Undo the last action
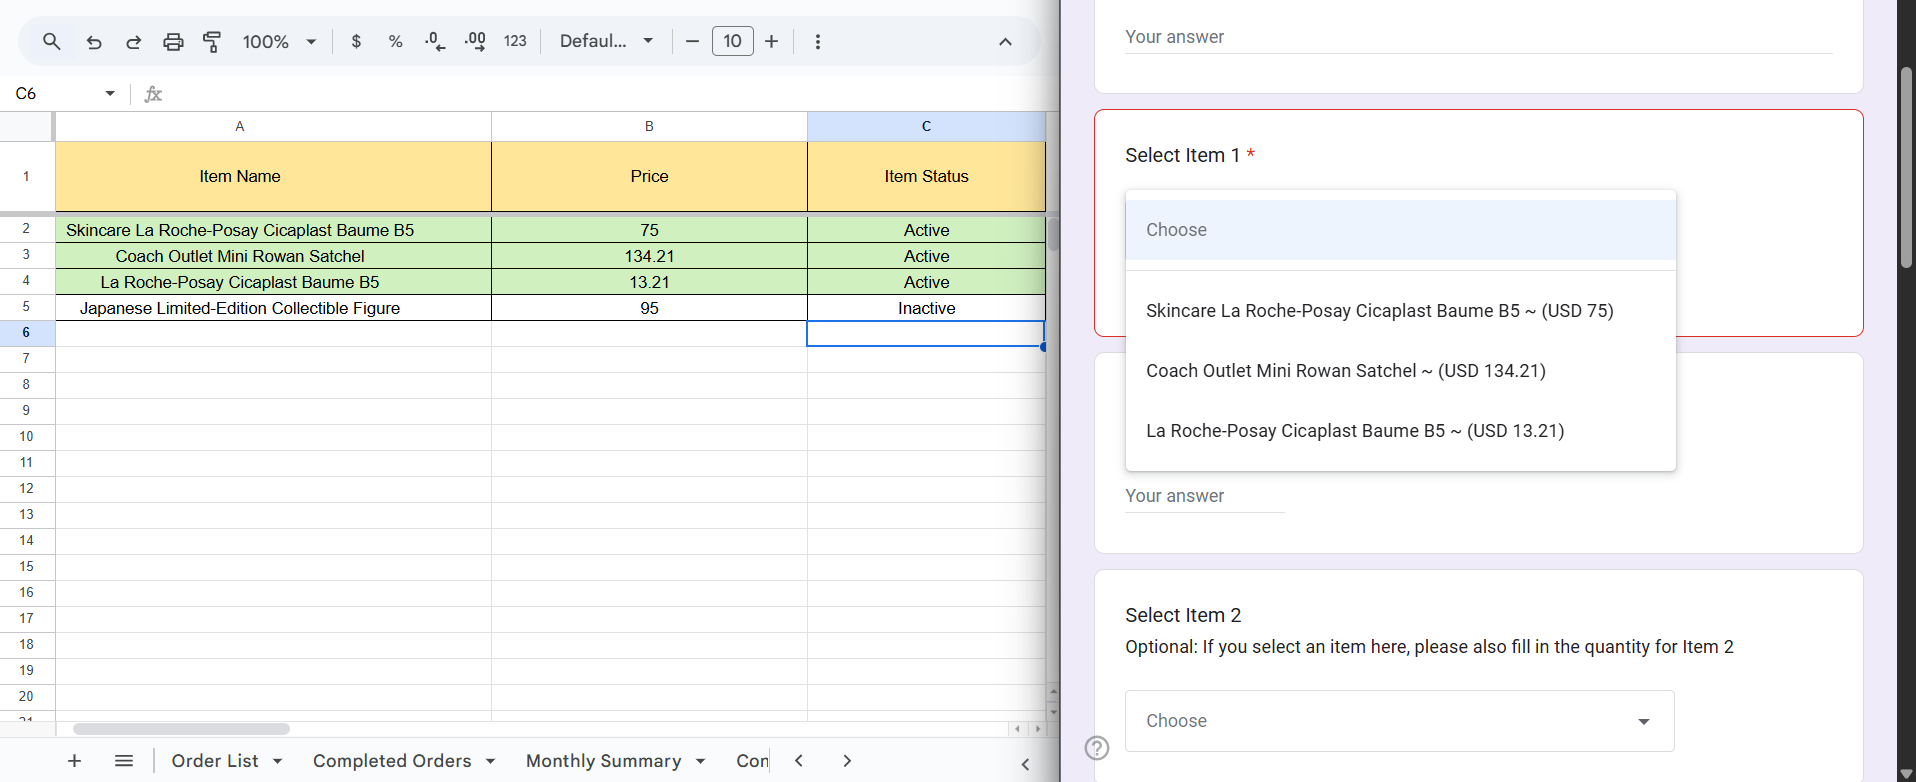The image size is (1916, 782). click(x=94, y=42)
